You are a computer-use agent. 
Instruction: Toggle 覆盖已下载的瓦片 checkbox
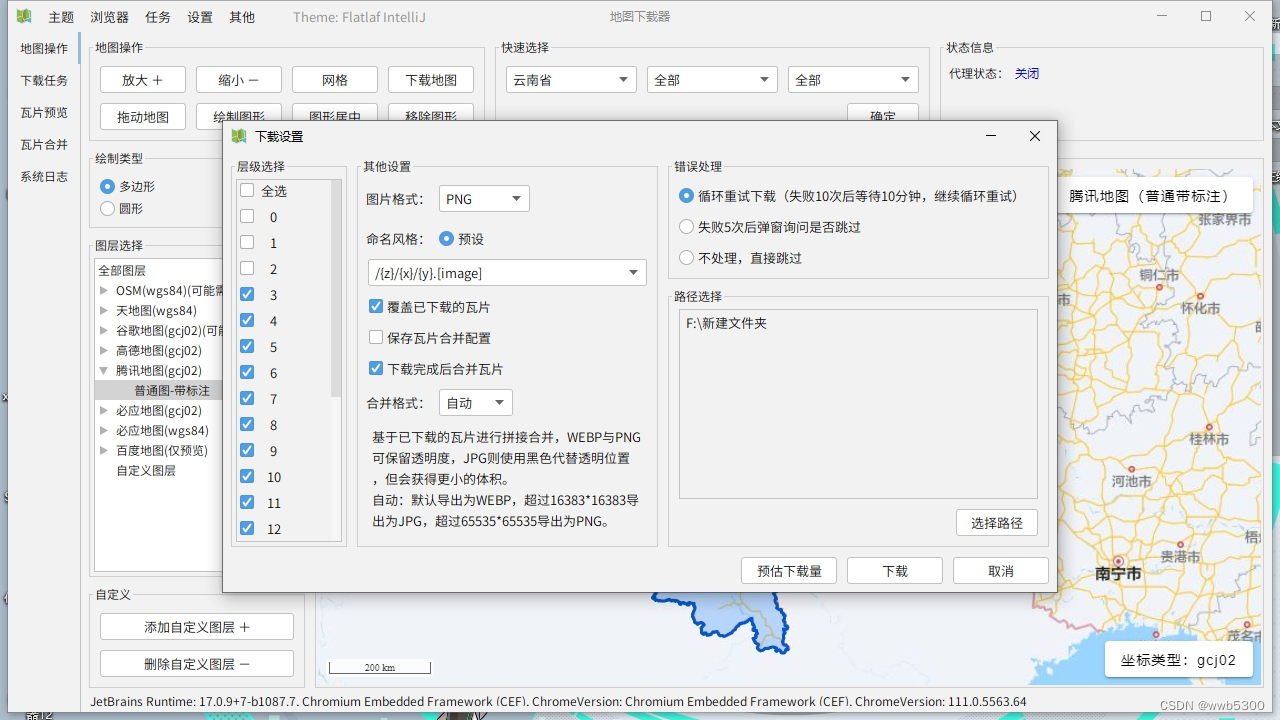376,306
